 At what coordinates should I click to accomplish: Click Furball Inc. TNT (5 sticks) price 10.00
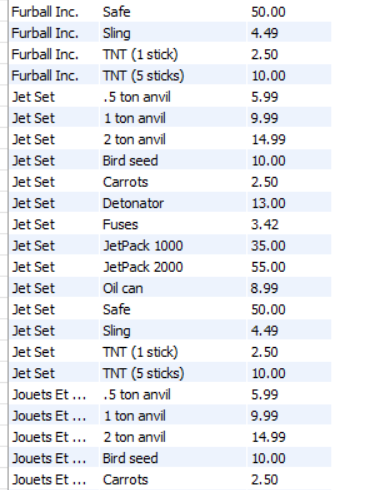[289, 76]
